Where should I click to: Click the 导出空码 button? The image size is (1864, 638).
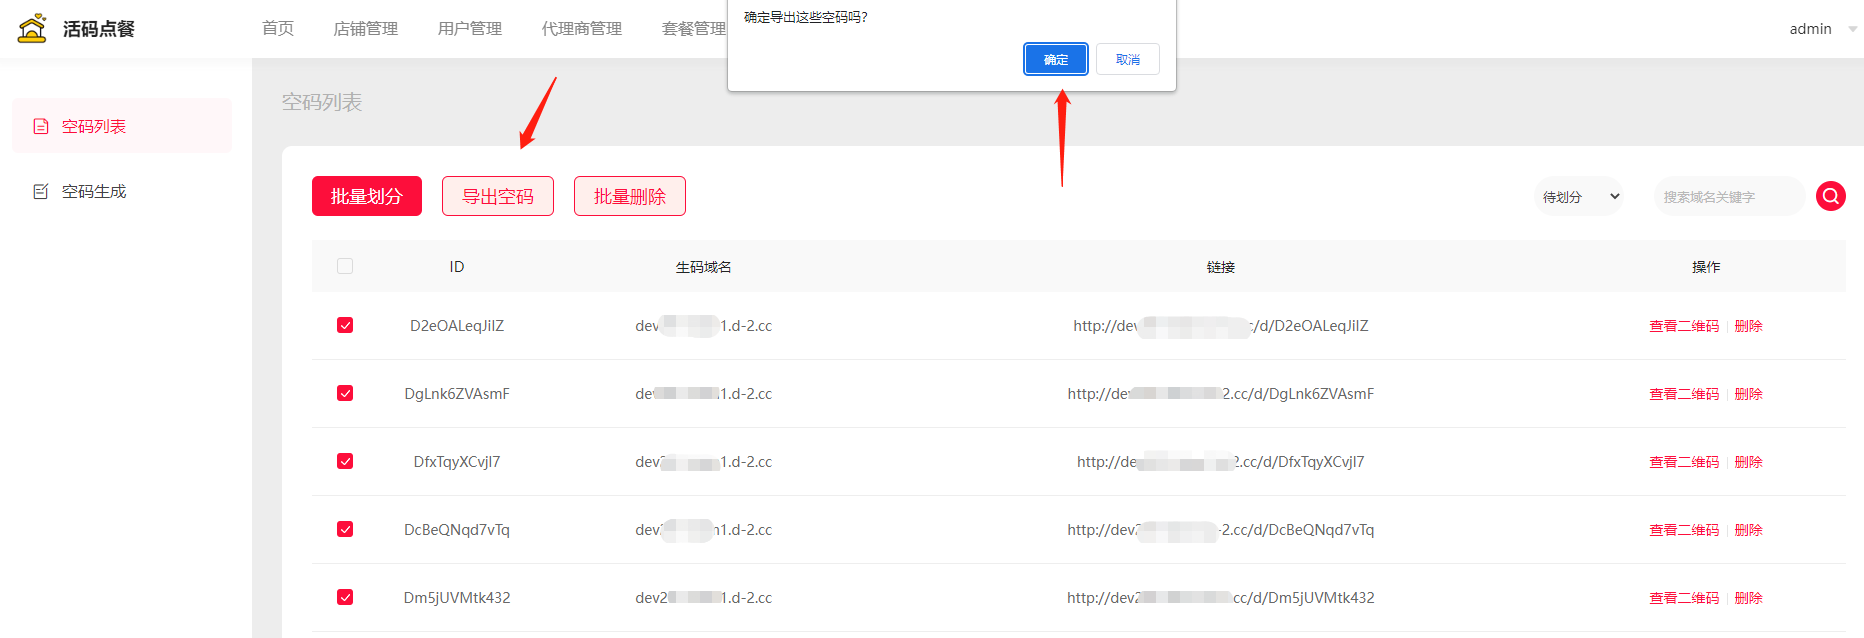[498, 196]
